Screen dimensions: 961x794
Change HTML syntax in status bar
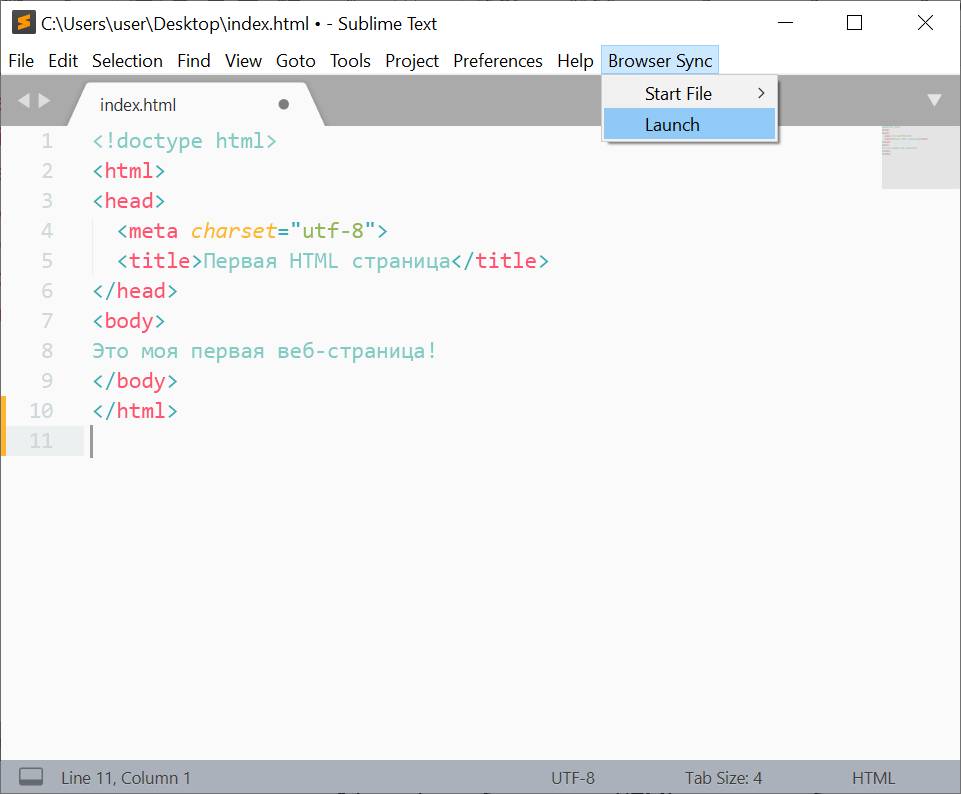tap(873, 777)
